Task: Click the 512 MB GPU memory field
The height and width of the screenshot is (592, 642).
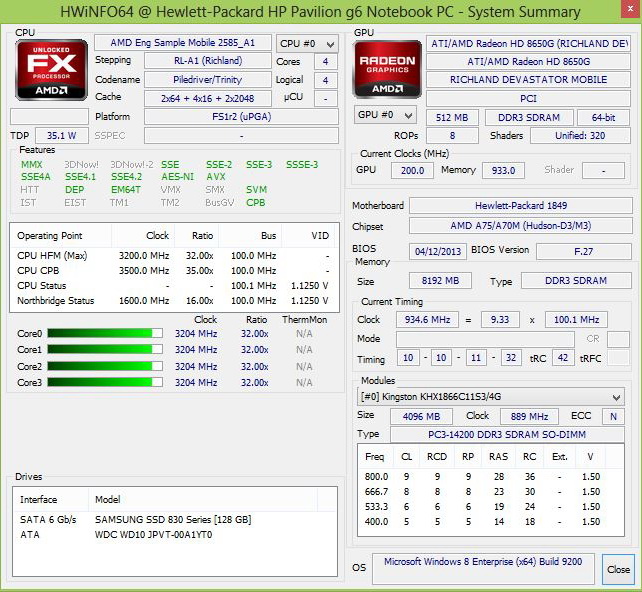Action: click(x=452, y=117)
